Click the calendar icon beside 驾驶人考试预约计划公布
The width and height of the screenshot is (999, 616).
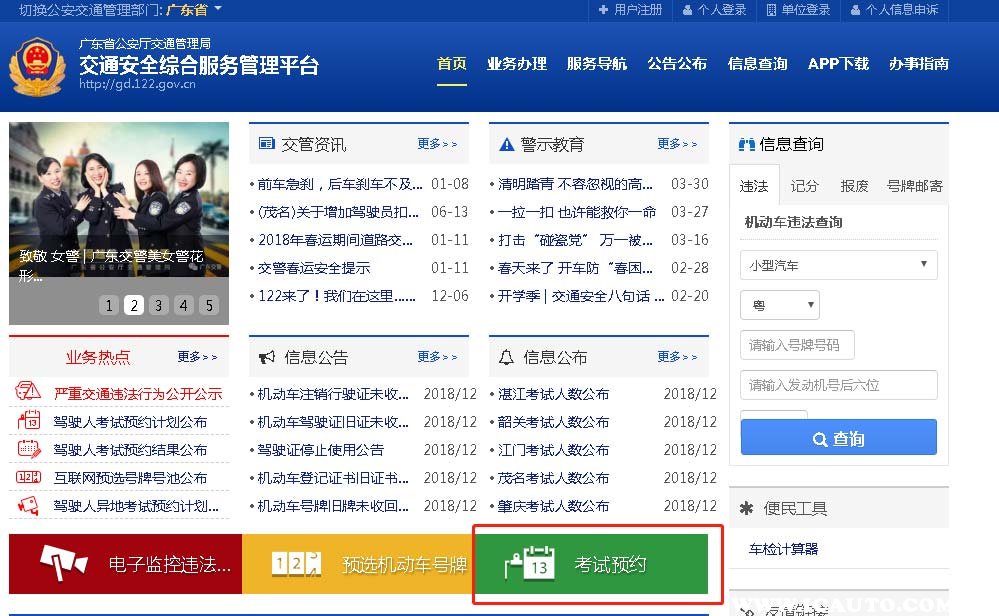(29, 421)
